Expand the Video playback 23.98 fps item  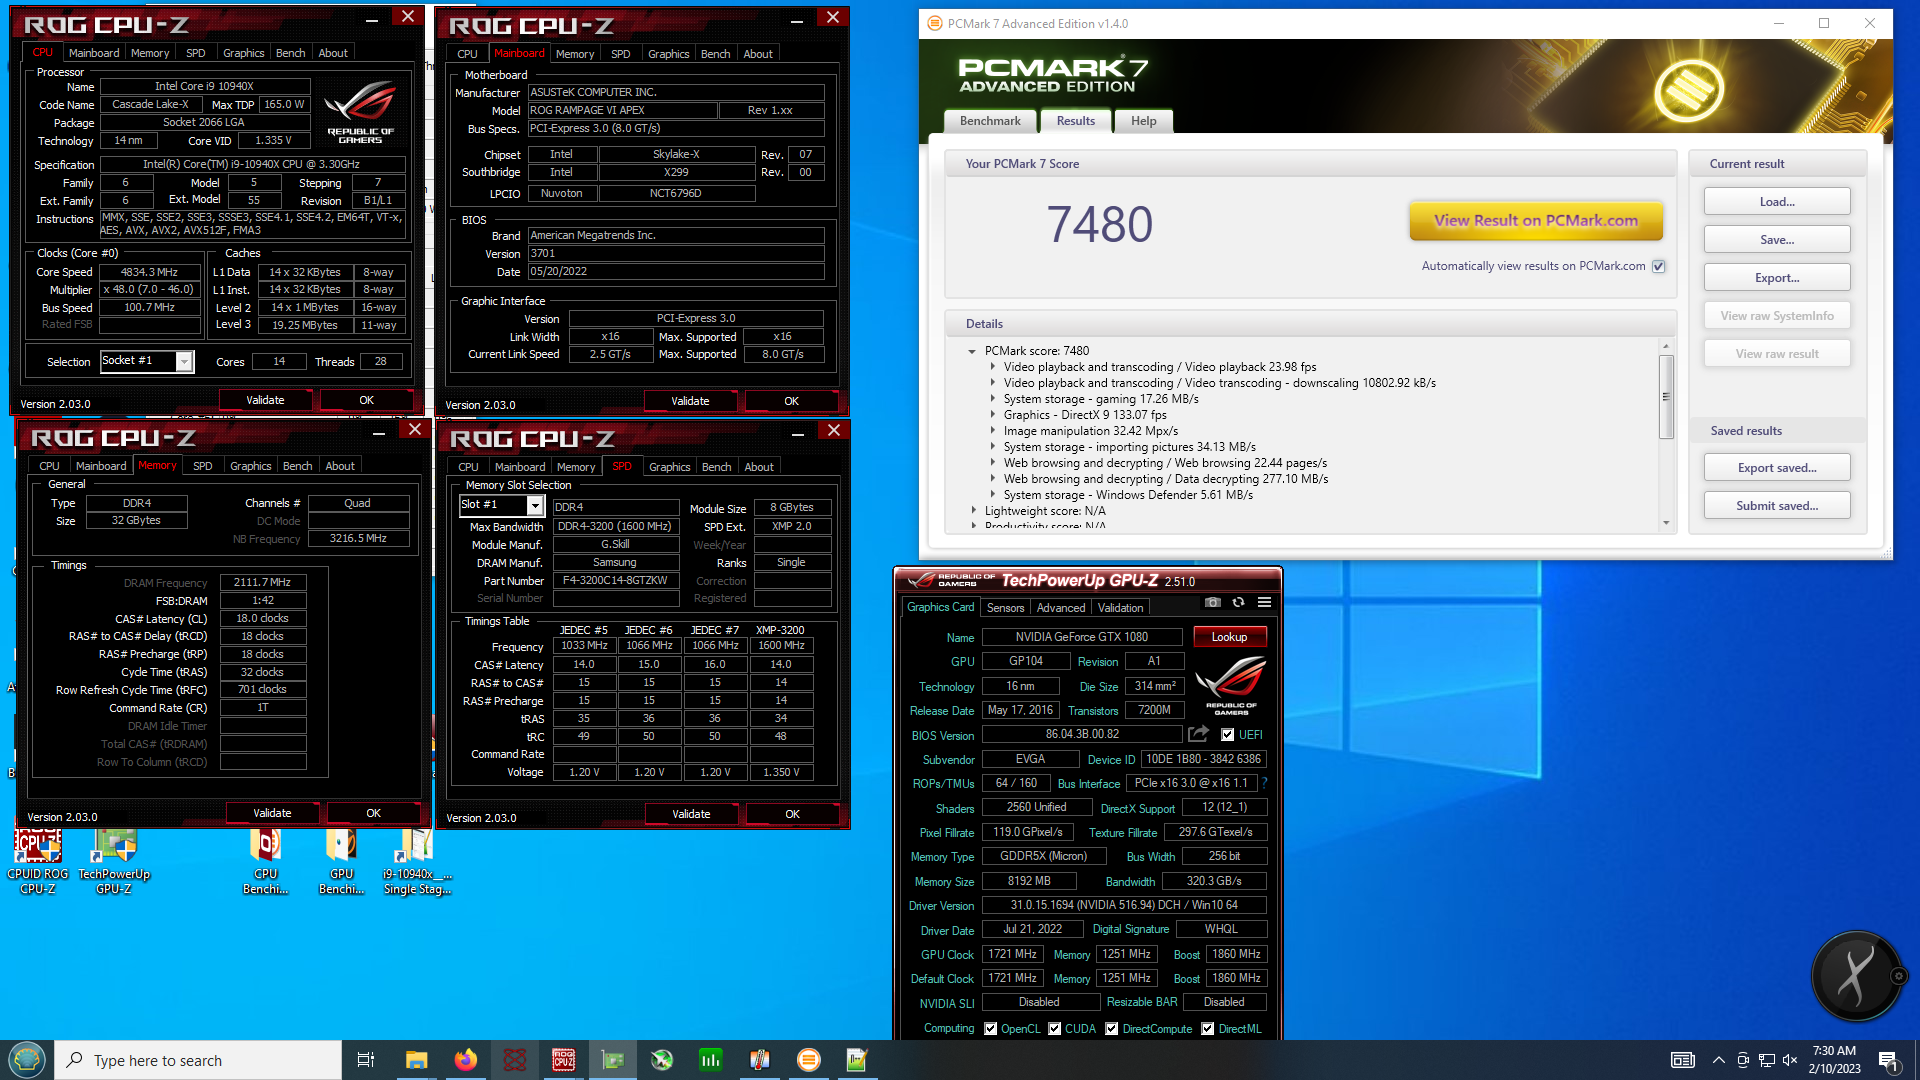993,367
